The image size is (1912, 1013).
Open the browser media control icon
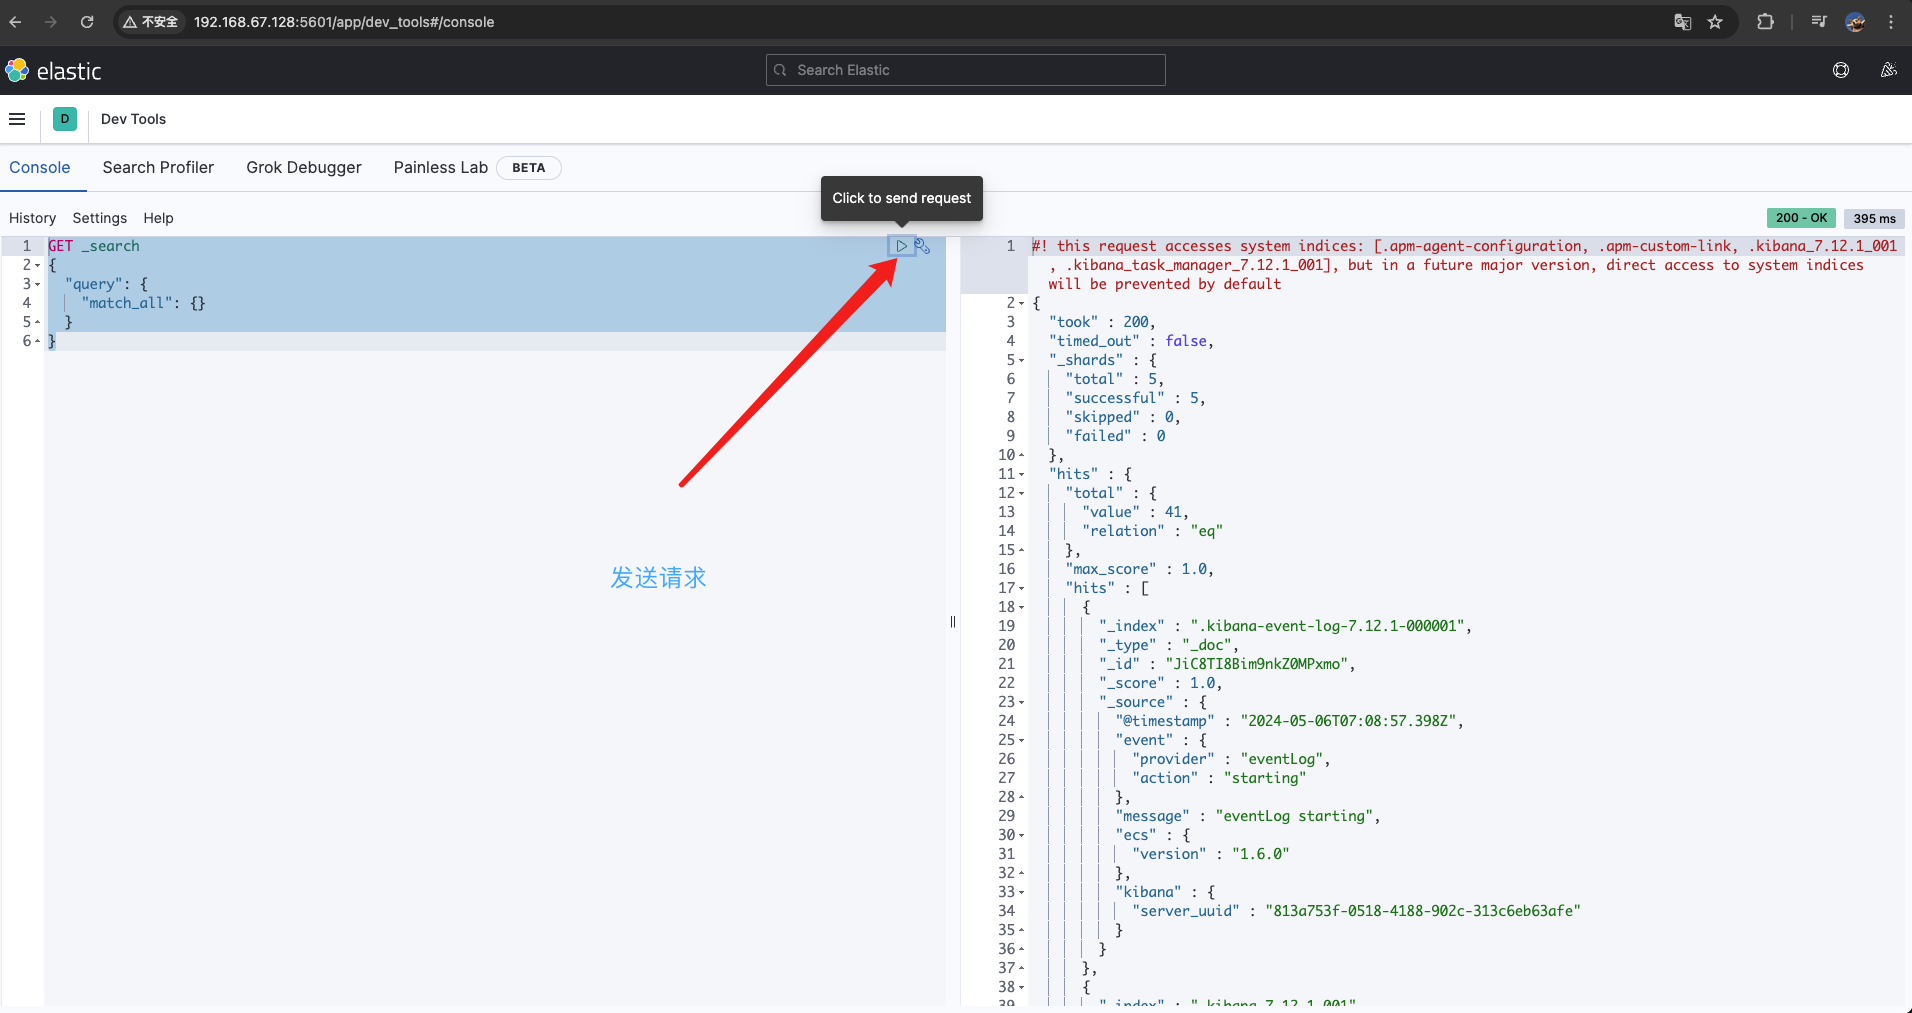click(x=1819, y=22)
